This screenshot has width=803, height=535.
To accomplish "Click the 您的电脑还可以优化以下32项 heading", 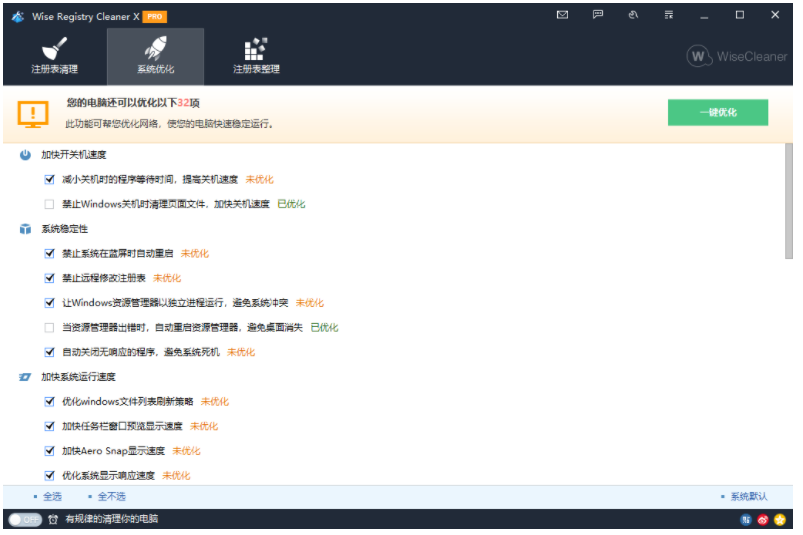I will pos(133,103).
